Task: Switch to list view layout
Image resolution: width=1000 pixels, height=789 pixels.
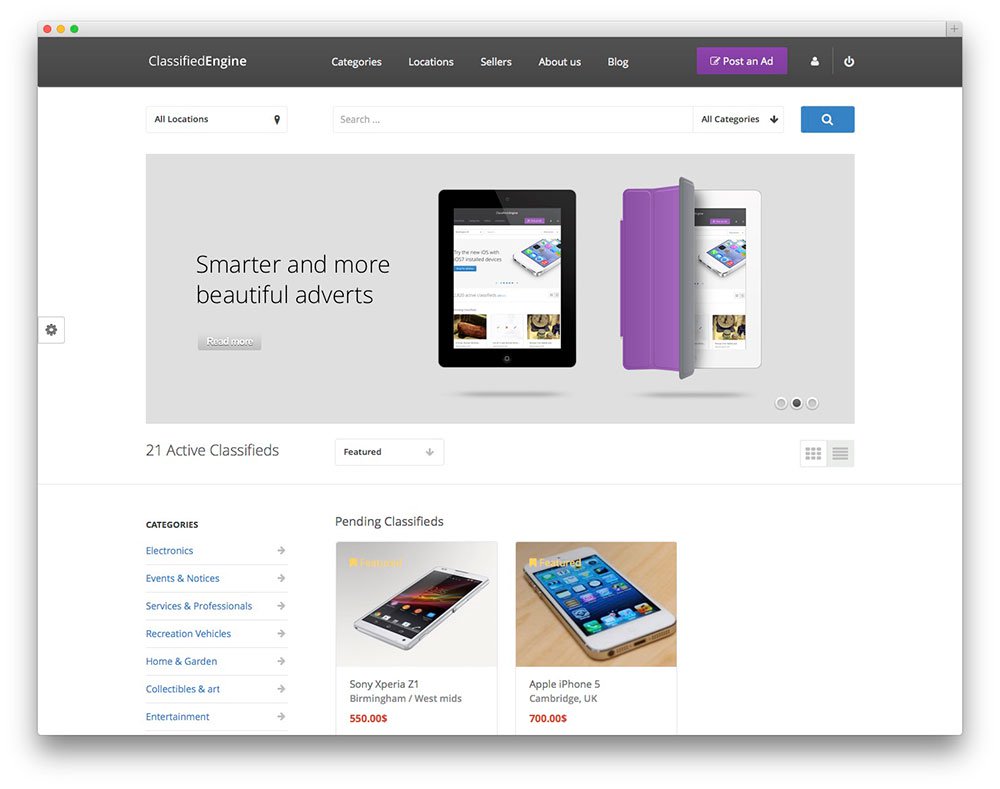Action: (841, 453)
